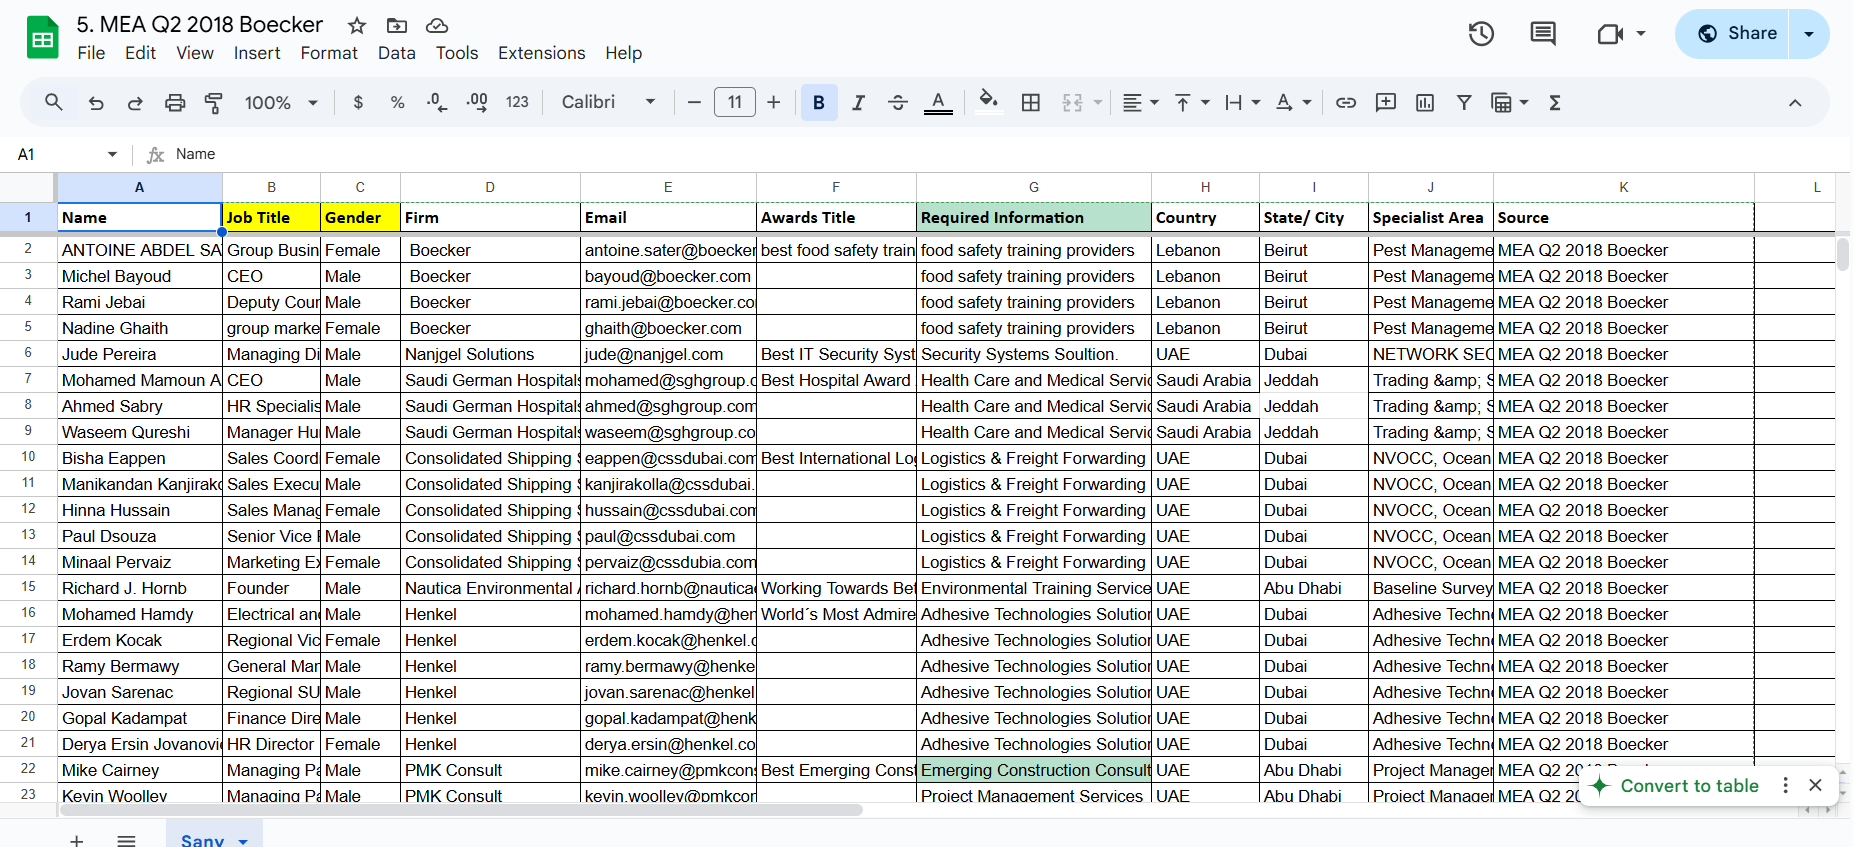Click the font size field
The image size is (1853, 847).
tap(735, 102)
